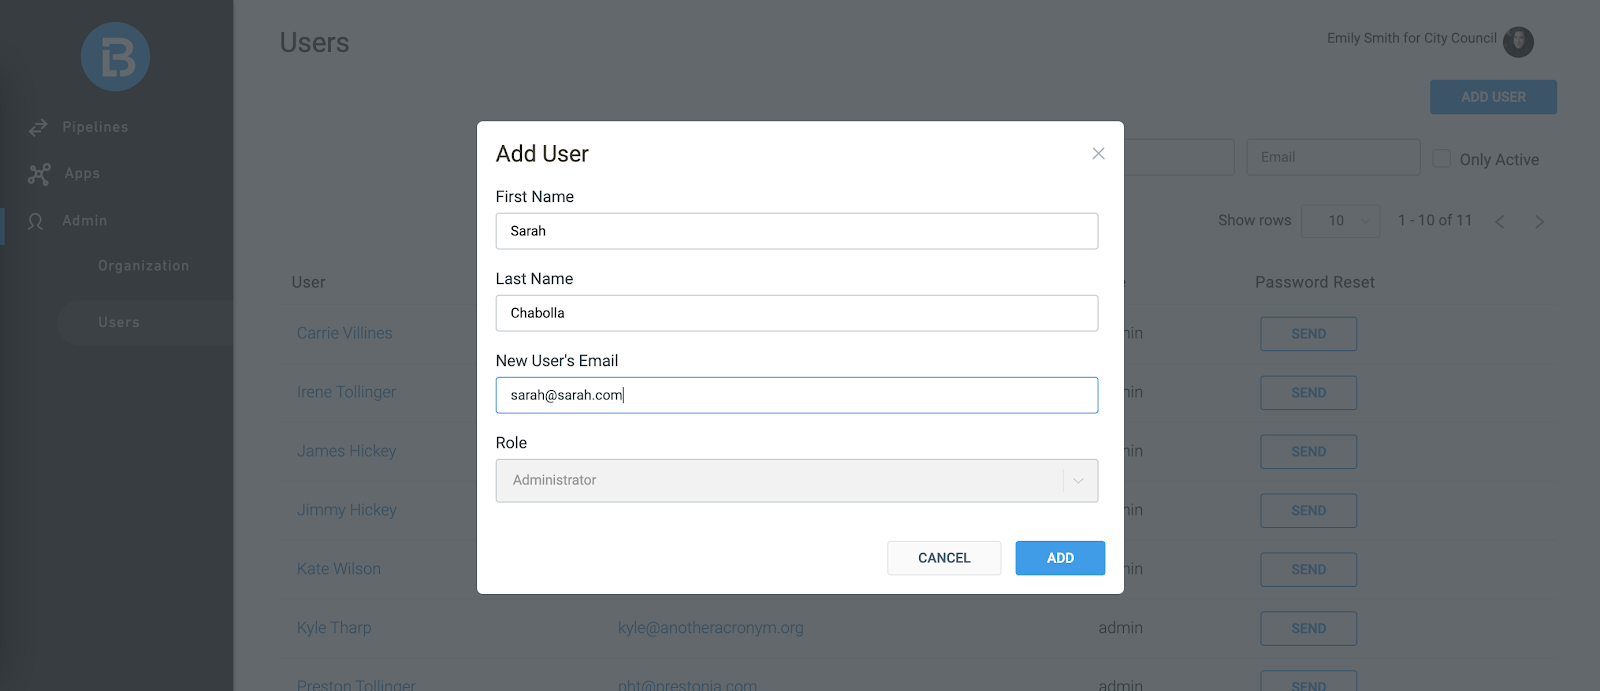The height and width of the screenshot is (691, 1600).
Task: Select Users in the sidebar
Action: pyautogui.click(x=119, y=323)
